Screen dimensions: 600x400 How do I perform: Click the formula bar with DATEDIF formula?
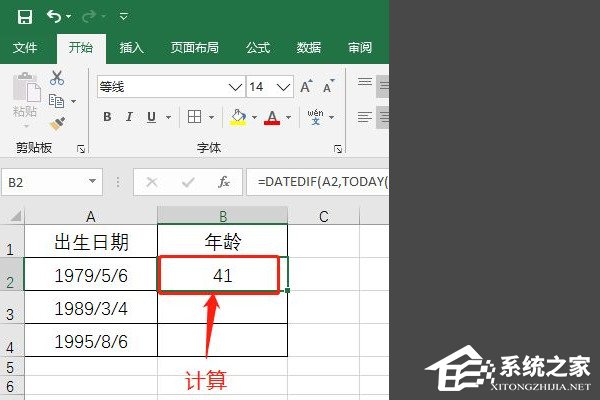pyautogui.click(x=318, y=182)
